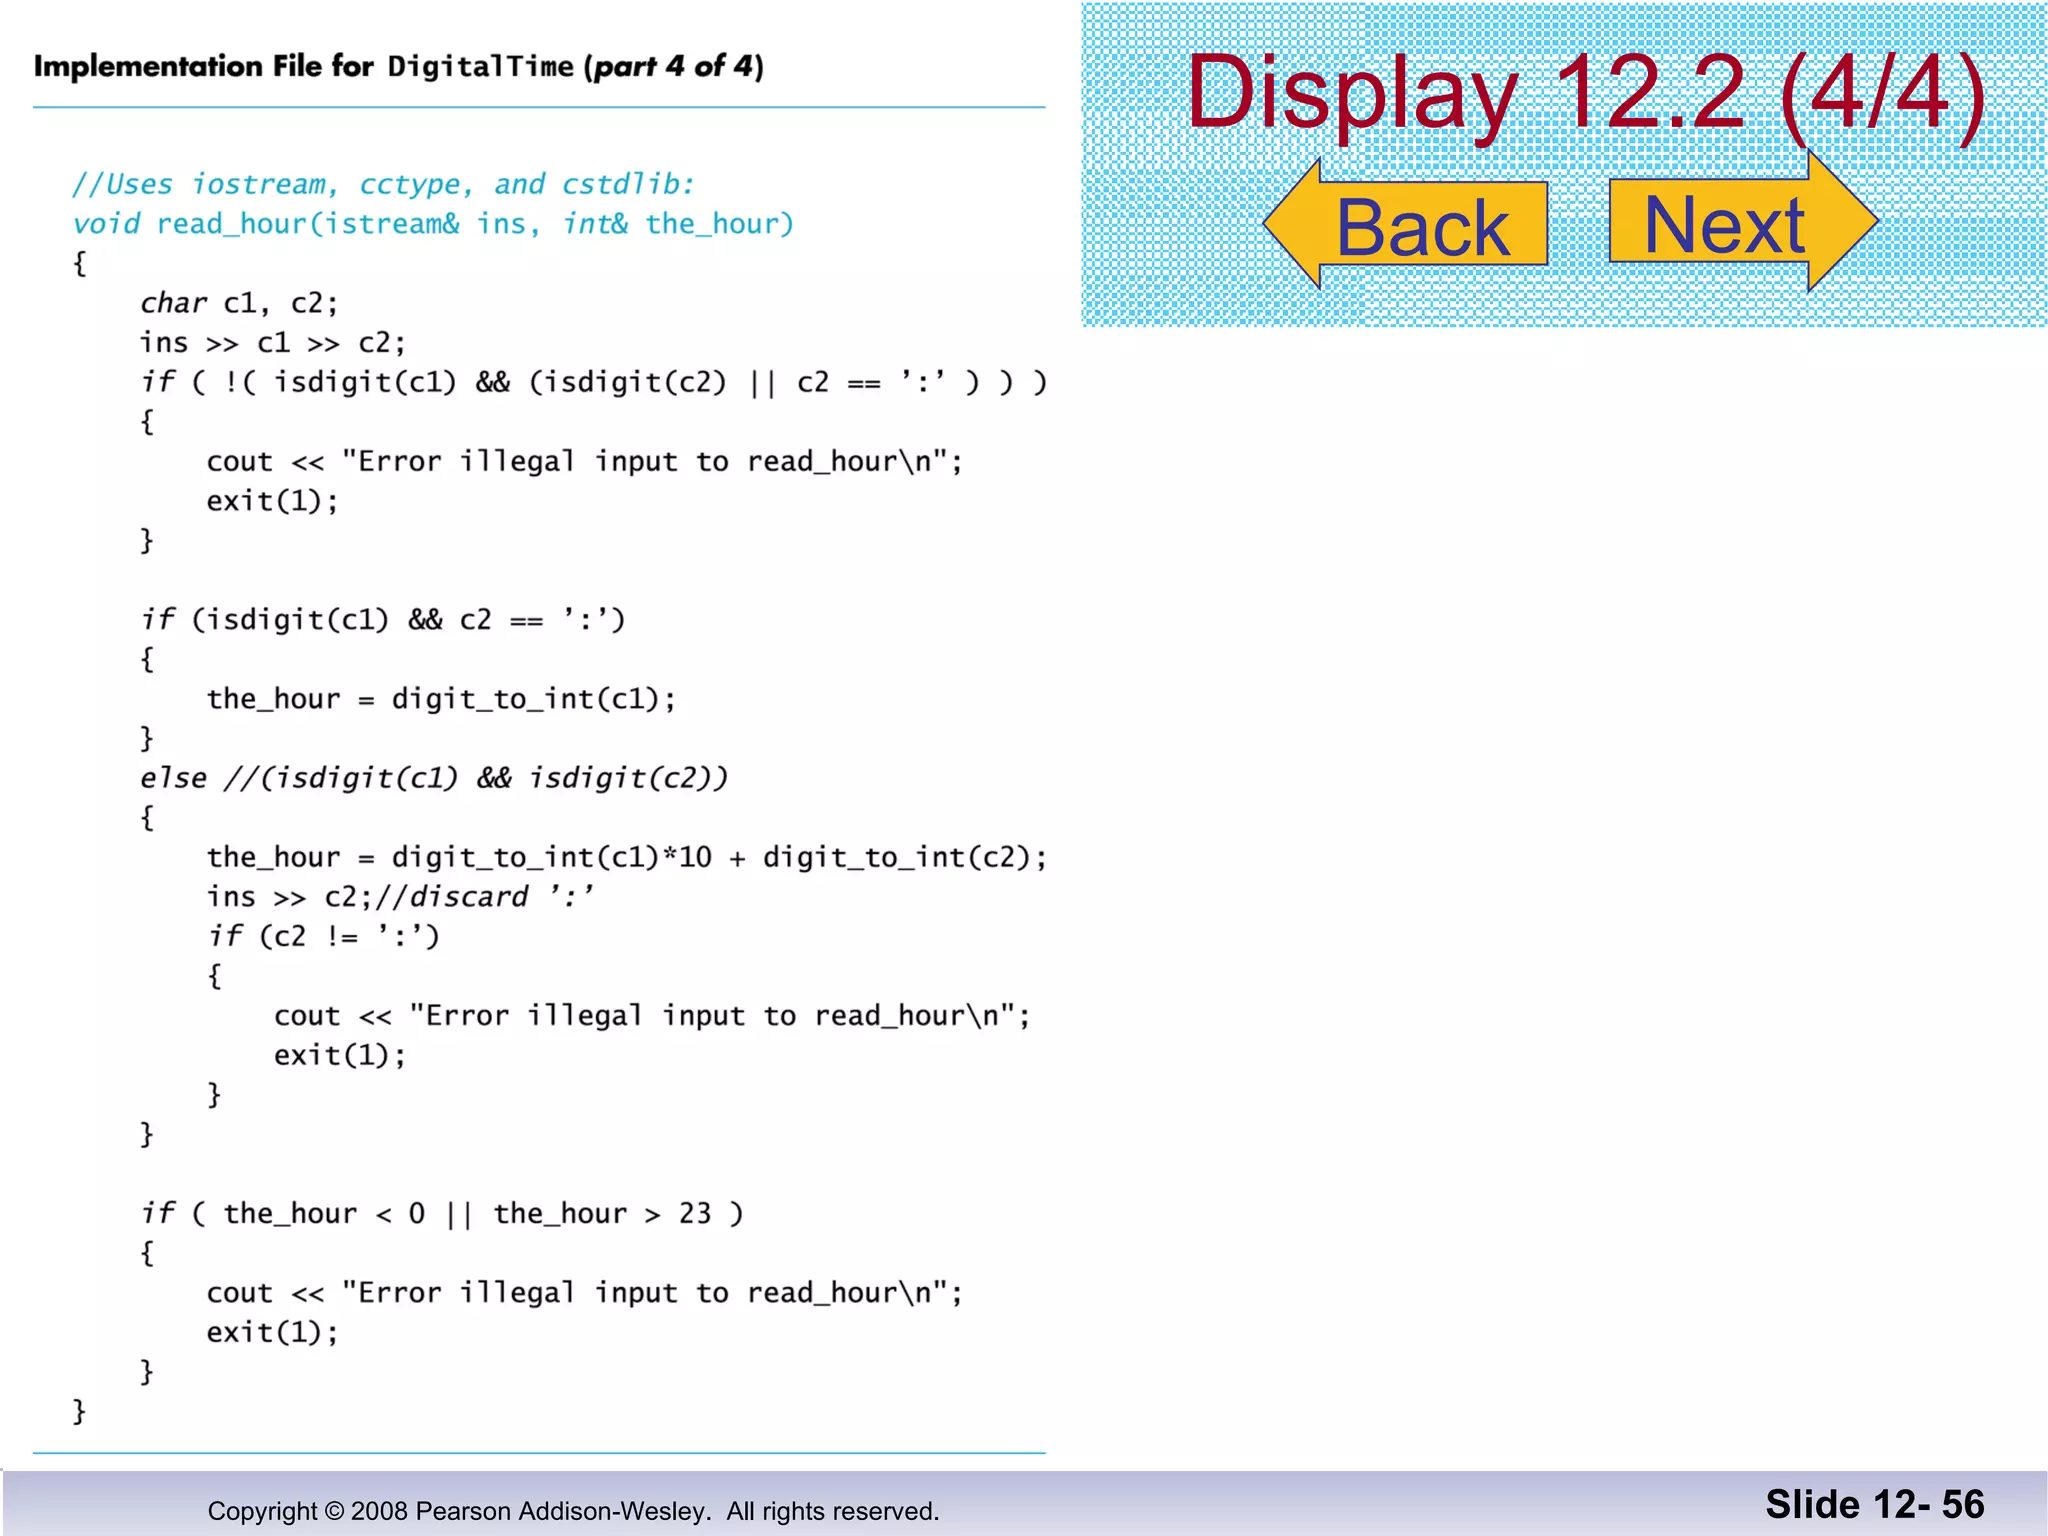Click the 'ins >> c2;//discard' line
The height and width of the screenshot is (1536, 2048).
click(x=400, y=896)
